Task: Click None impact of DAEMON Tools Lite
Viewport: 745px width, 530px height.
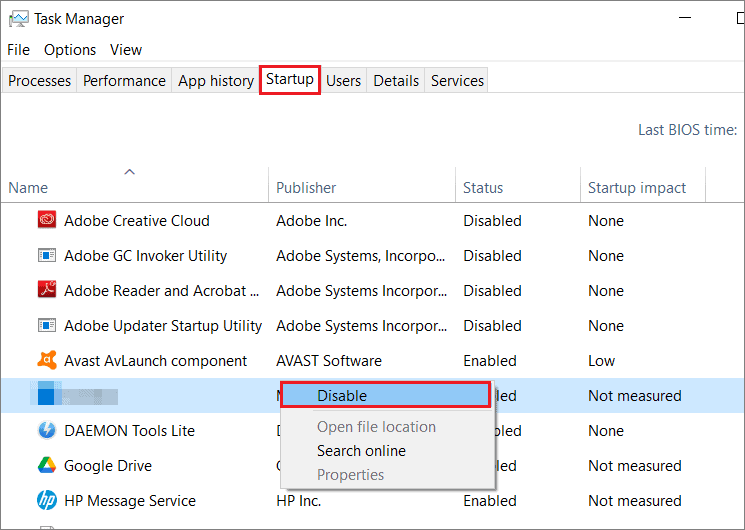Action: click(x=606, y=431)
